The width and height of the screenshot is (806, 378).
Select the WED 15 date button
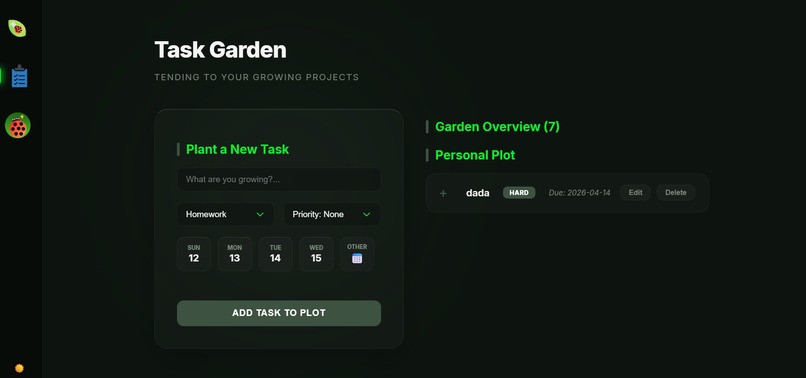pyautogui.click(x=316, y=254)
